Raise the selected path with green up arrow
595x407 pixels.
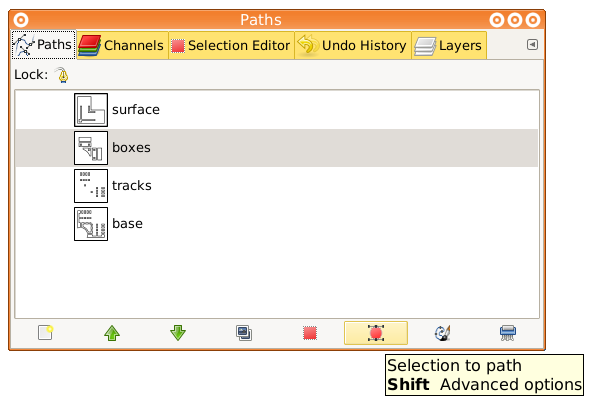112,333
